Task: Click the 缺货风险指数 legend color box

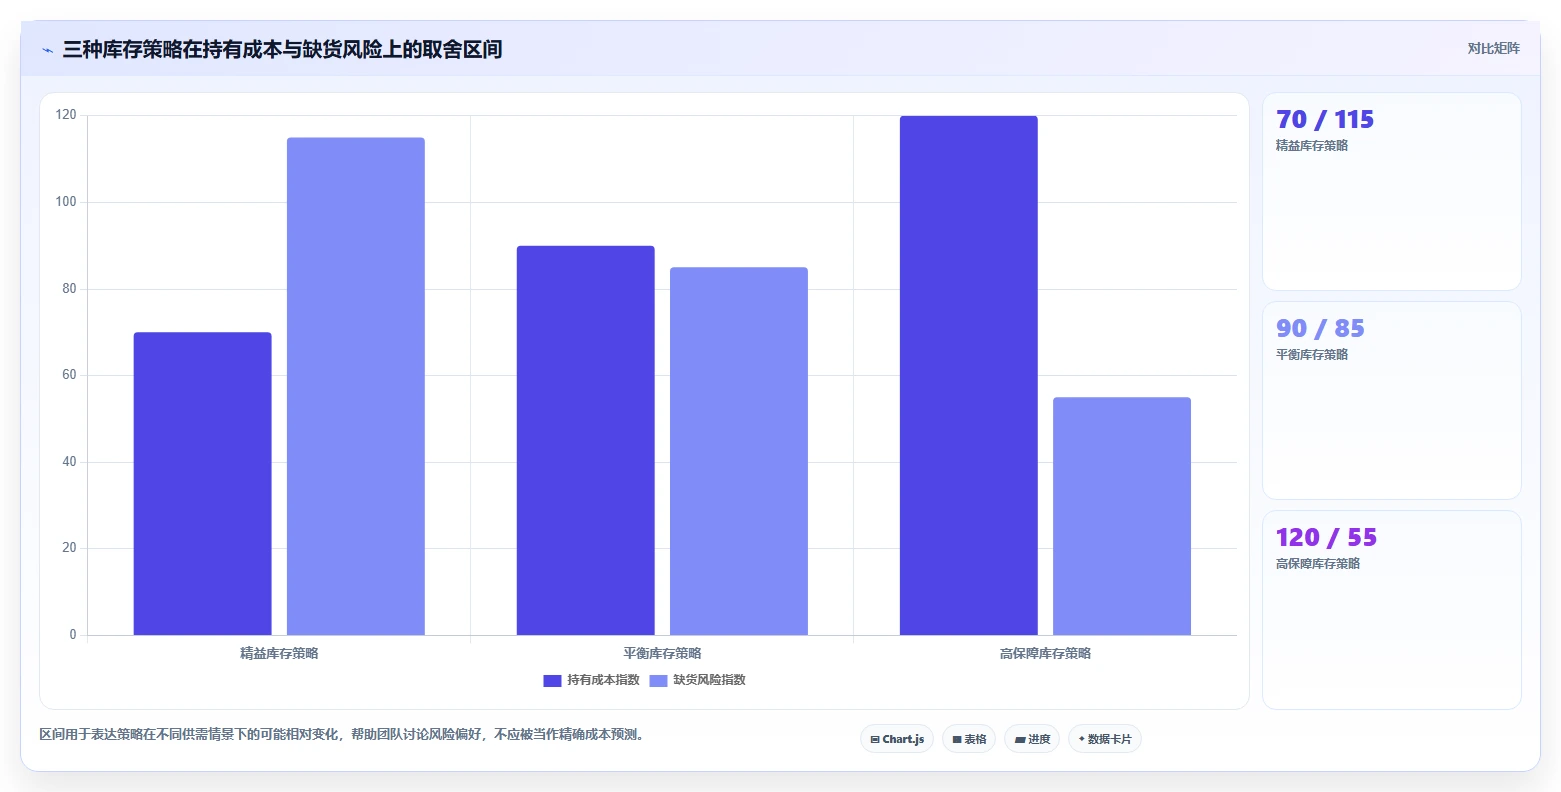Action: 658,681
